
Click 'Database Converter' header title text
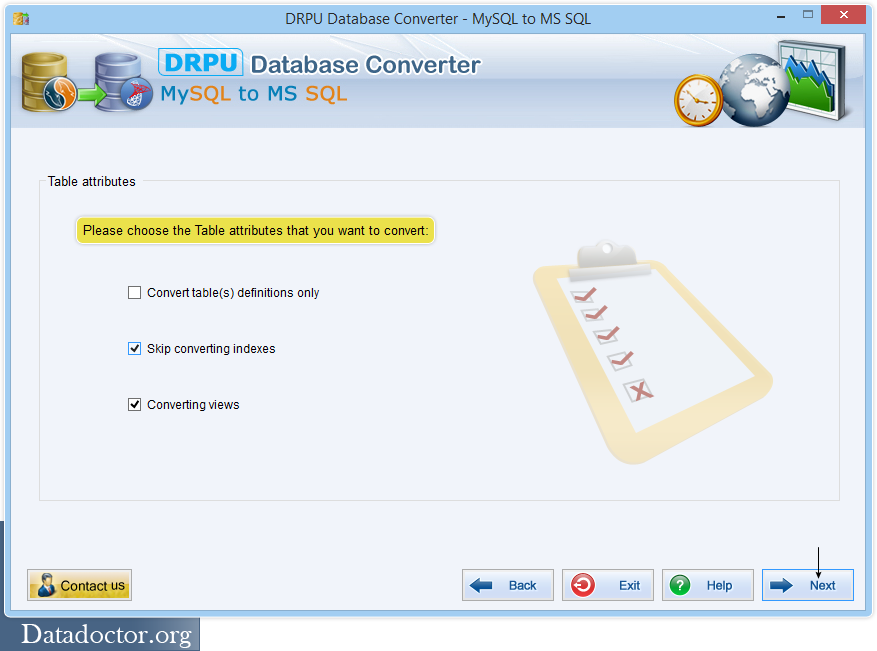(366, 64)
